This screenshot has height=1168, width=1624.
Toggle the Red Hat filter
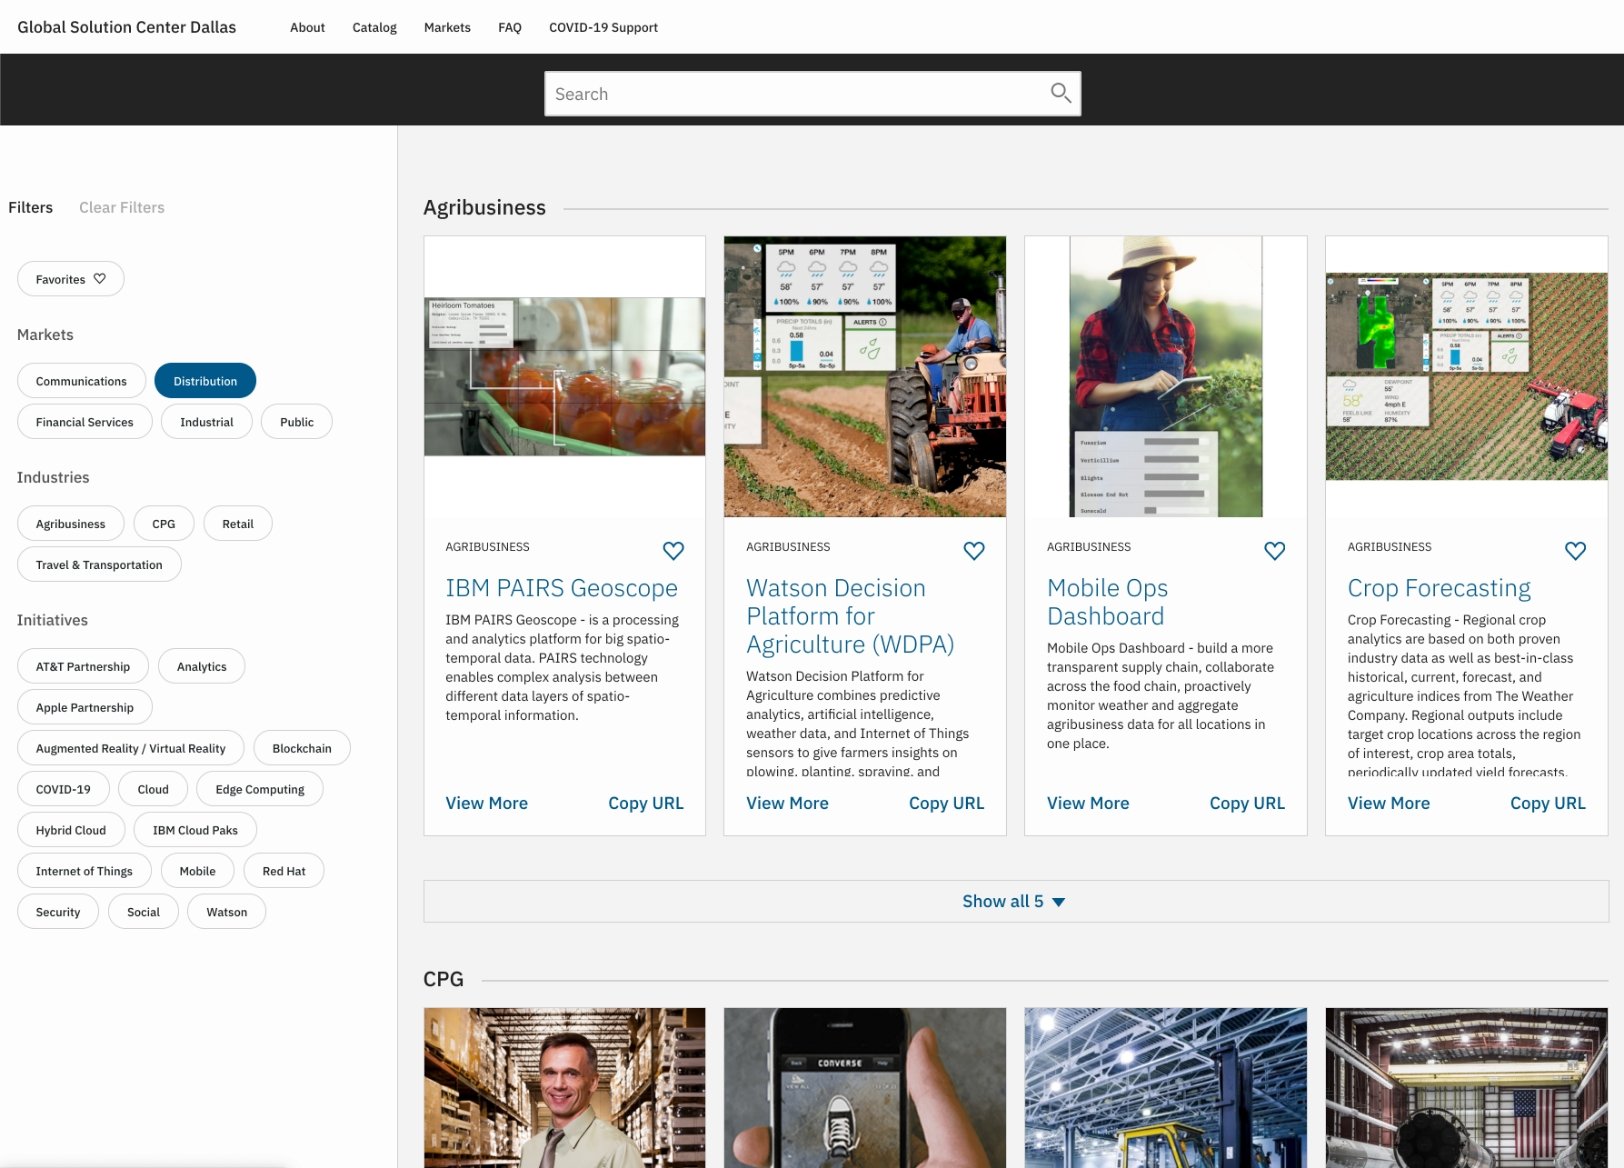(284, 872)
